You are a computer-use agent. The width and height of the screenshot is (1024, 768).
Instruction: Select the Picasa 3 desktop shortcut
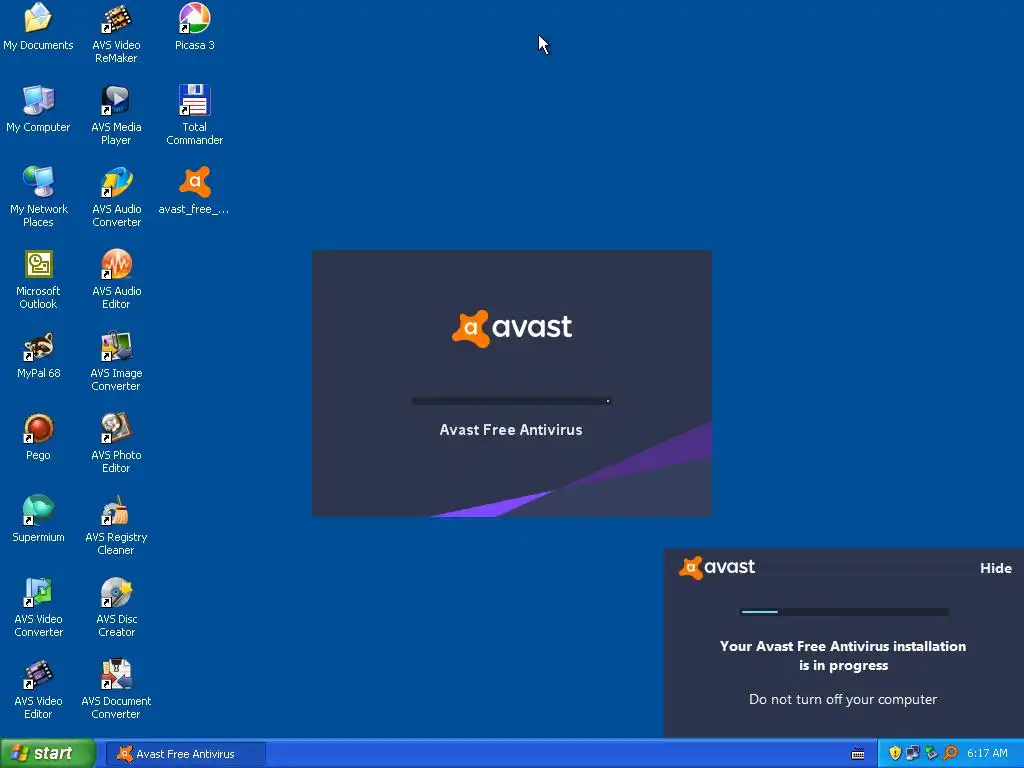pos(195,27)
